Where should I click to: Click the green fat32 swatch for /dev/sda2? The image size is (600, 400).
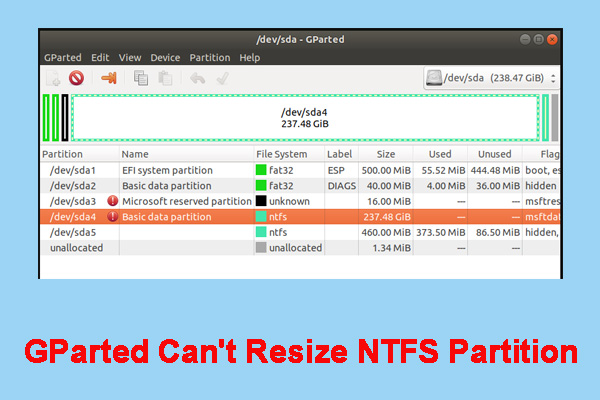click(261, 185)
